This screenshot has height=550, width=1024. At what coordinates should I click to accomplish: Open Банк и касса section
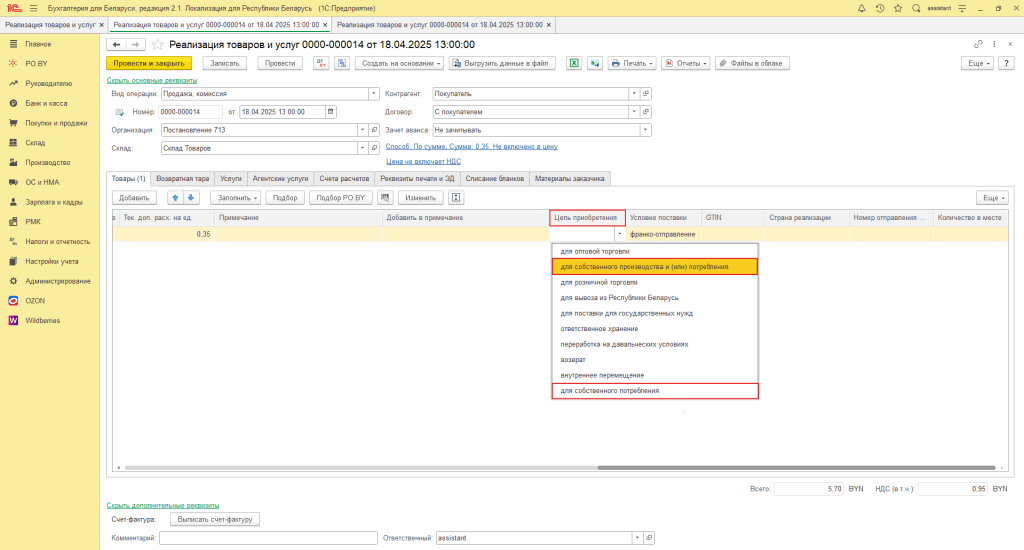click(46, 103)
